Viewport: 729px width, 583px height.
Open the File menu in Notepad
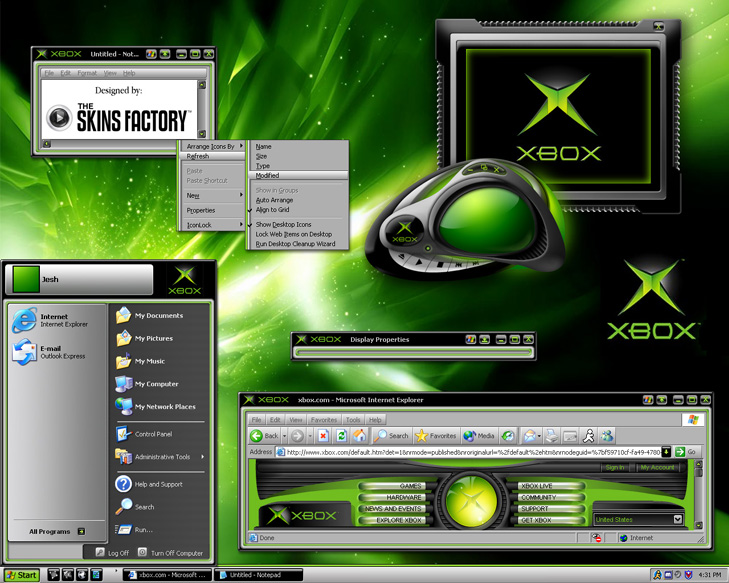point(49,73)
